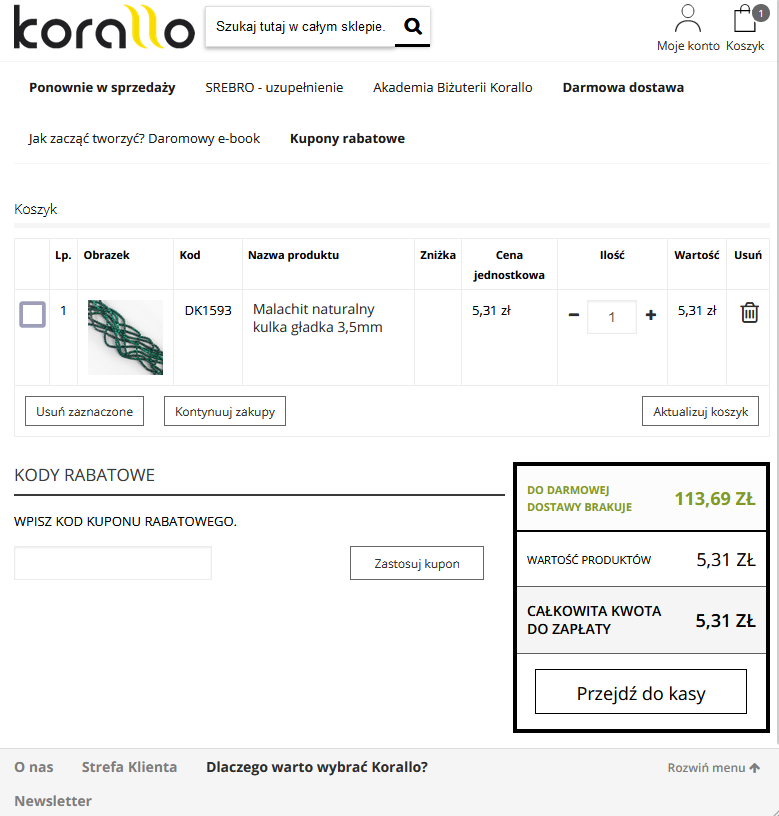The height and width of the screenshot is (816, 779).
Task: Click the search magnifier icon
Action: [412, 27]
